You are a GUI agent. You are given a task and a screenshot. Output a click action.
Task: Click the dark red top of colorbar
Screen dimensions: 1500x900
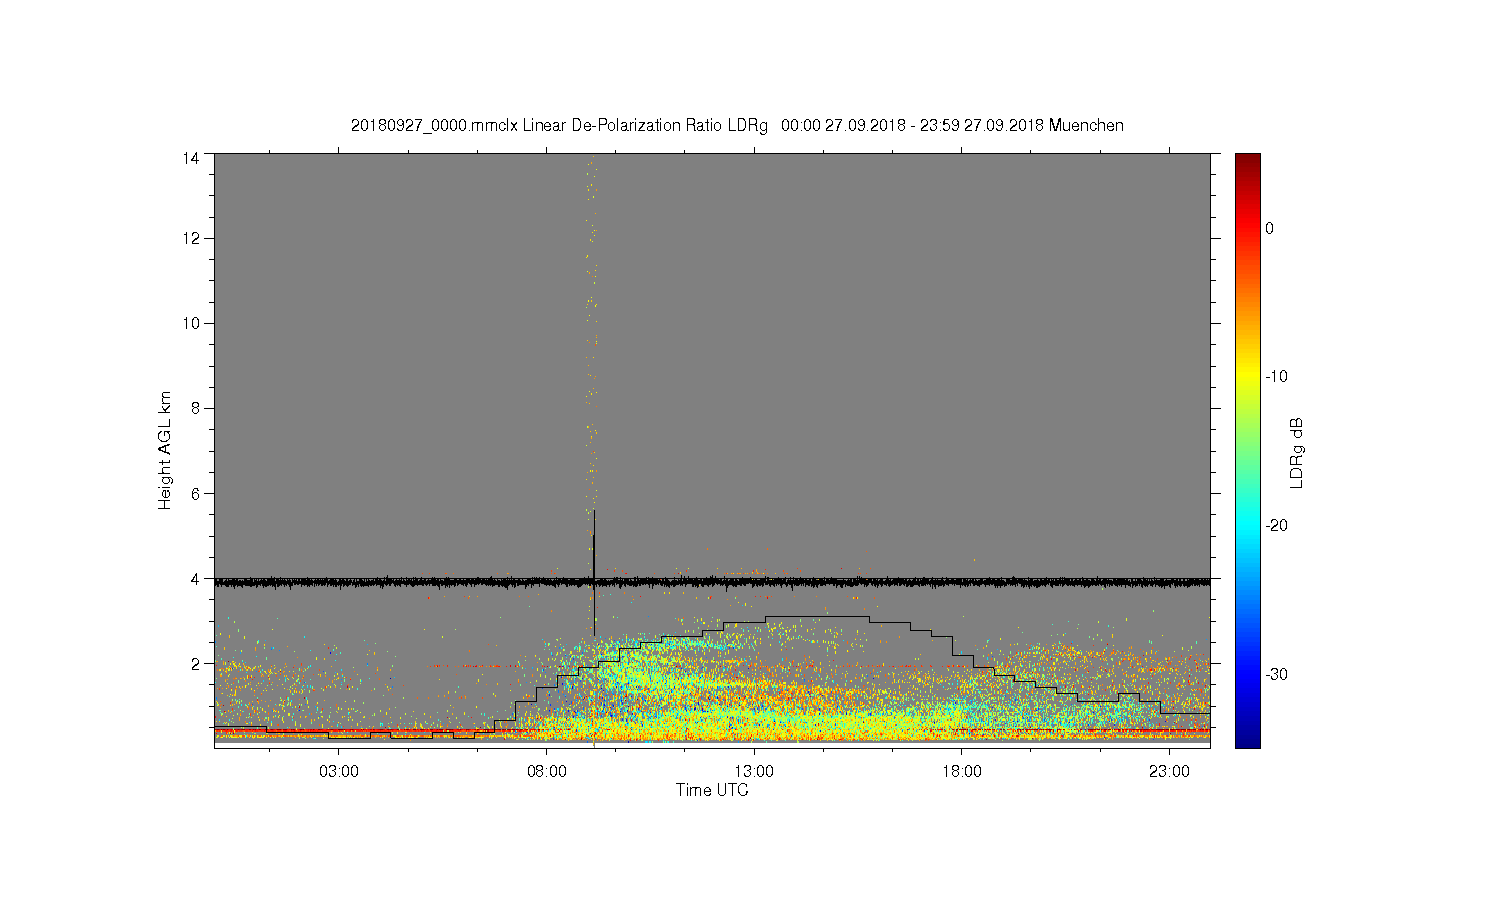[x=1248, y=162]
